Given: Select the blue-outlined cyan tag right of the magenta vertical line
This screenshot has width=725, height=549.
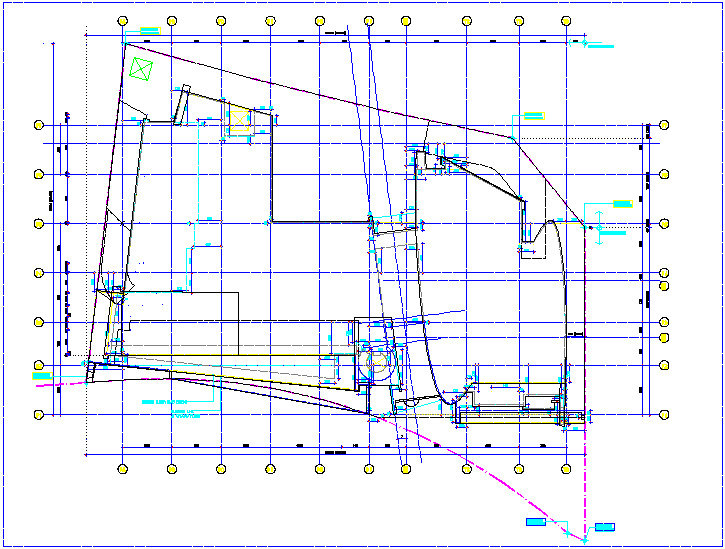Looking at the screenshot, I should [x=605, y=527].
